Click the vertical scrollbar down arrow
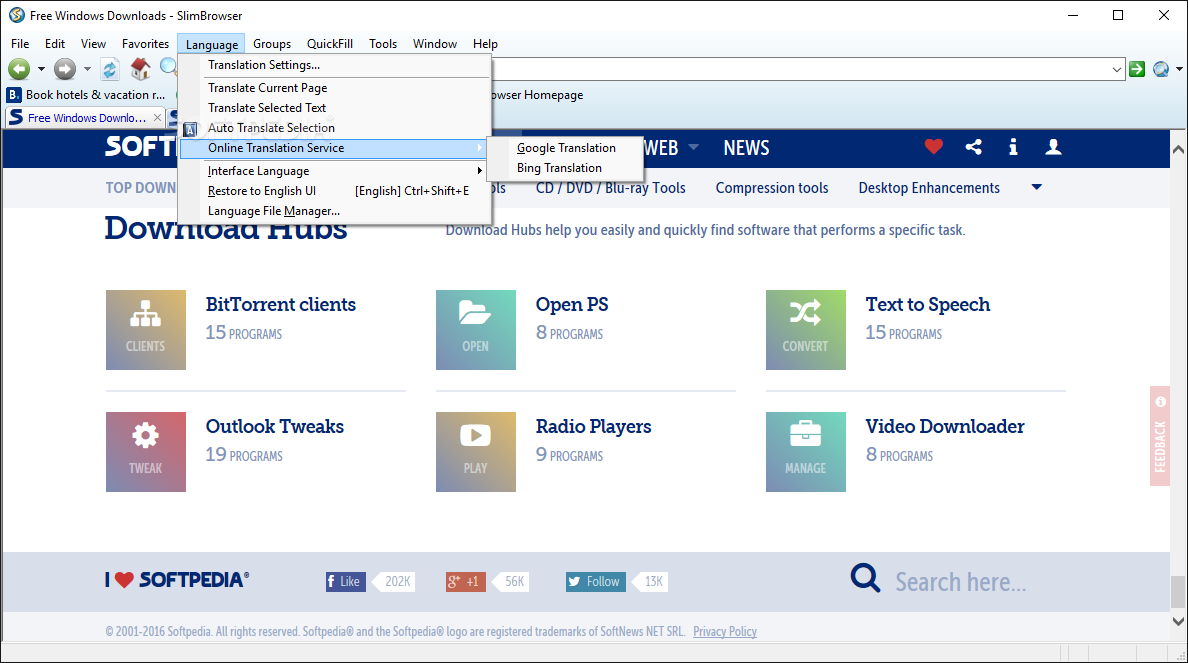The width and height of the screenshot is (1188, 663). (1178, 621)
